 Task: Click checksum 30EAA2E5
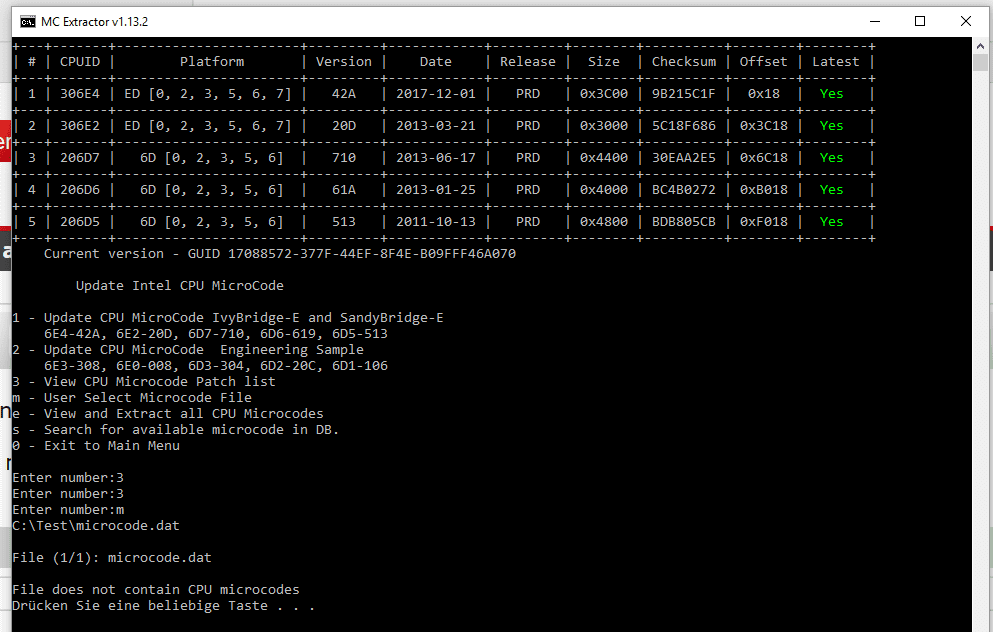tap(684, 158)
